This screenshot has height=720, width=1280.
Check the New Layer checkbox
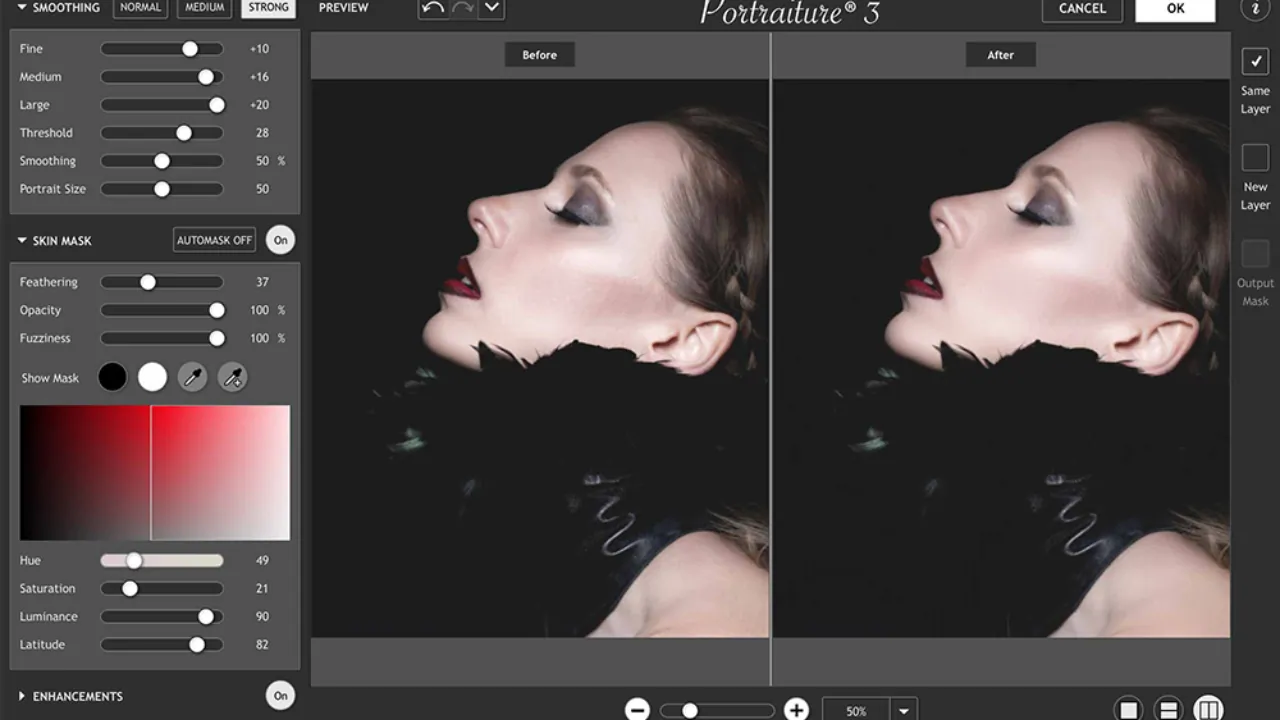1255,157
